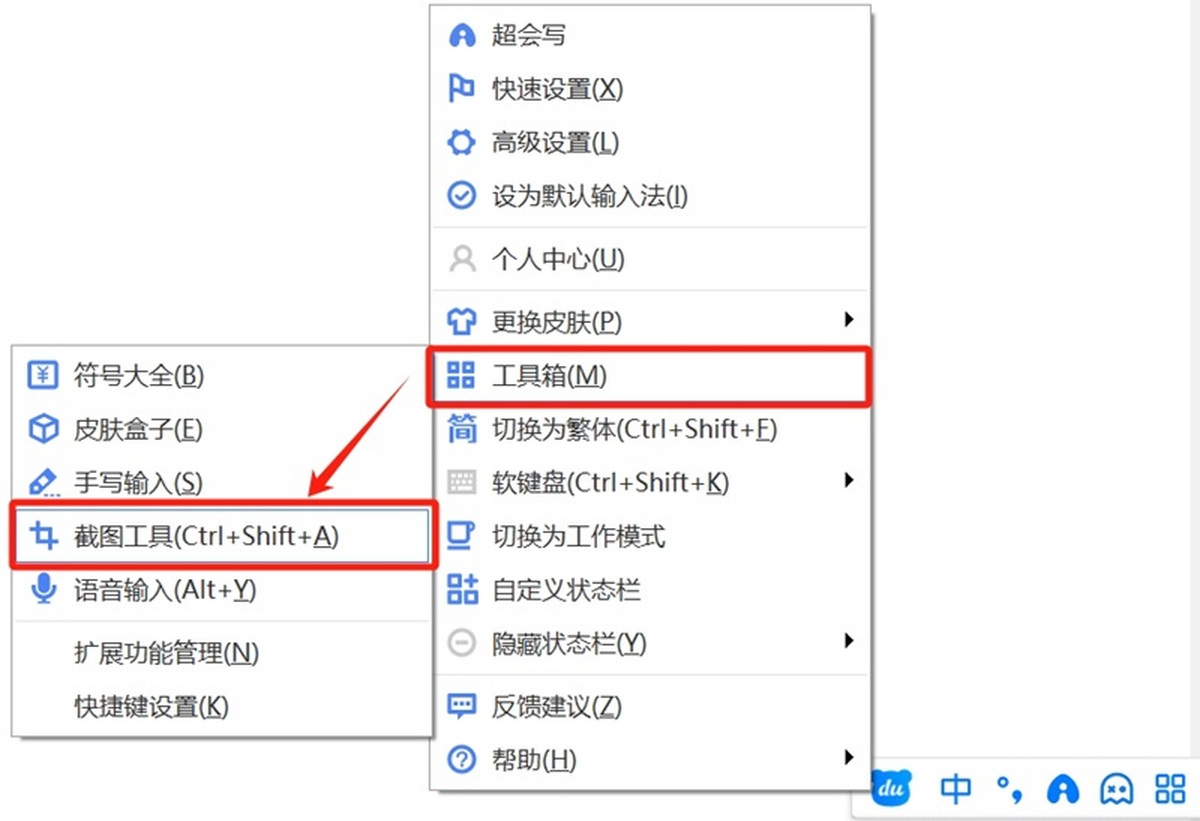
Task: Click the Baidu du logo on status bar
Action: coord(889,790)
